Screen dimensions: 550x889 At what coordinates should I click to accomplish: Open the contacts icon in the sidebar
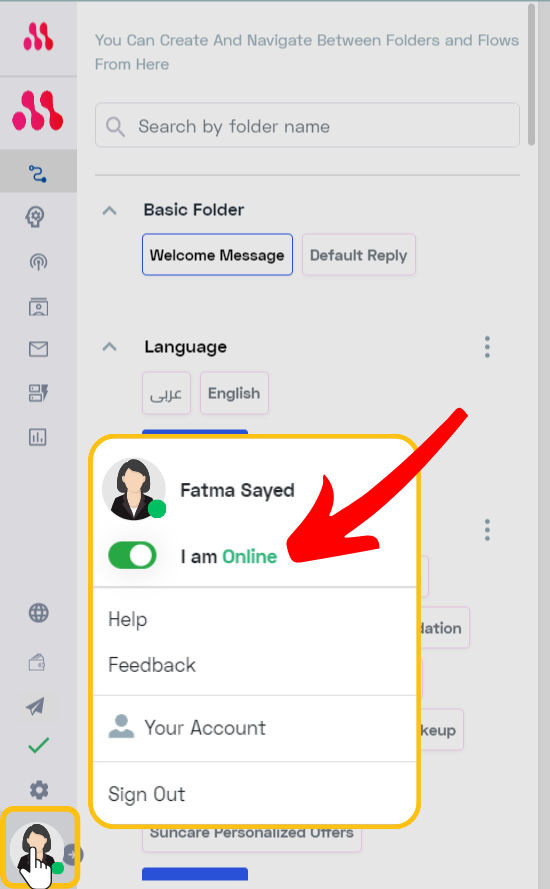(x=38, y=307)
